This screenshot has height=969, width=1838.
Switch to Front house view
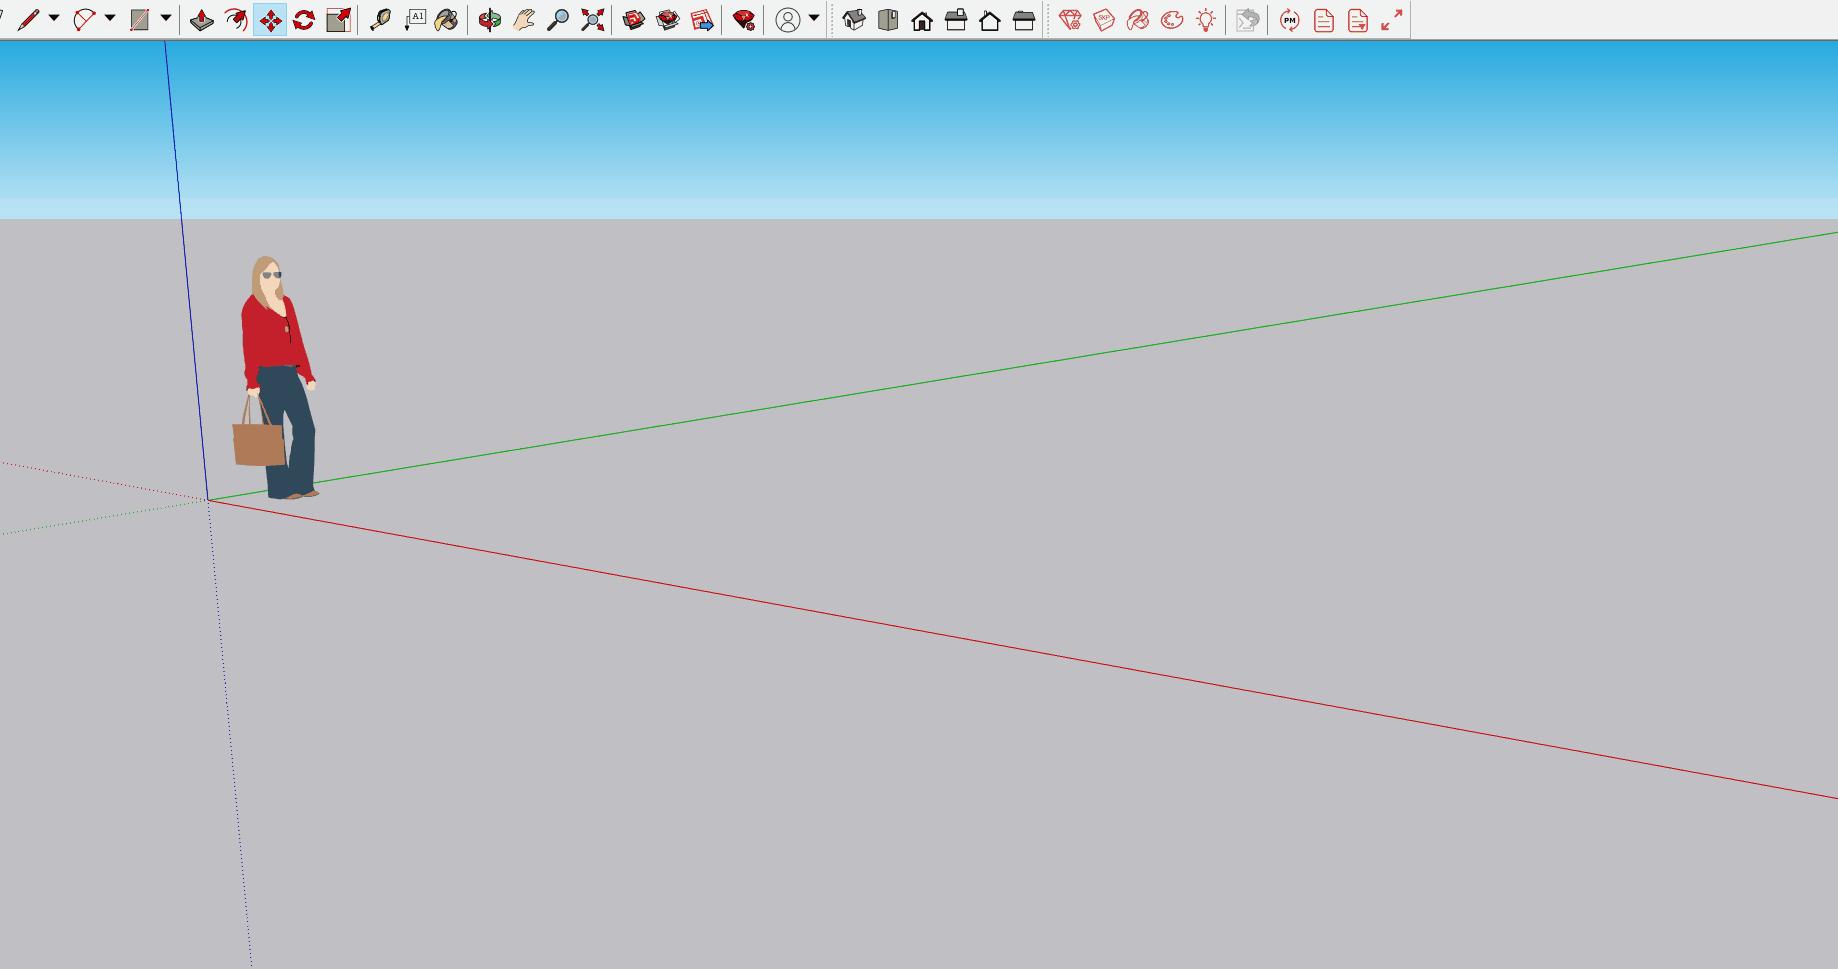point(922,20)
